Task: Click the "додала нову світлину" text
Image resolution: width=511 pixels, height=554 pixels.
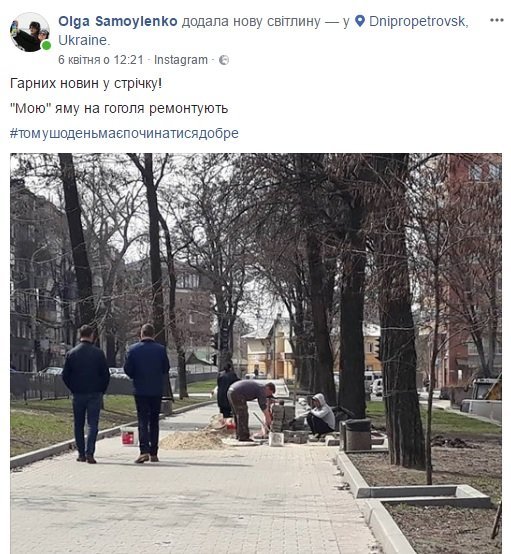Action: pos(251,22)
